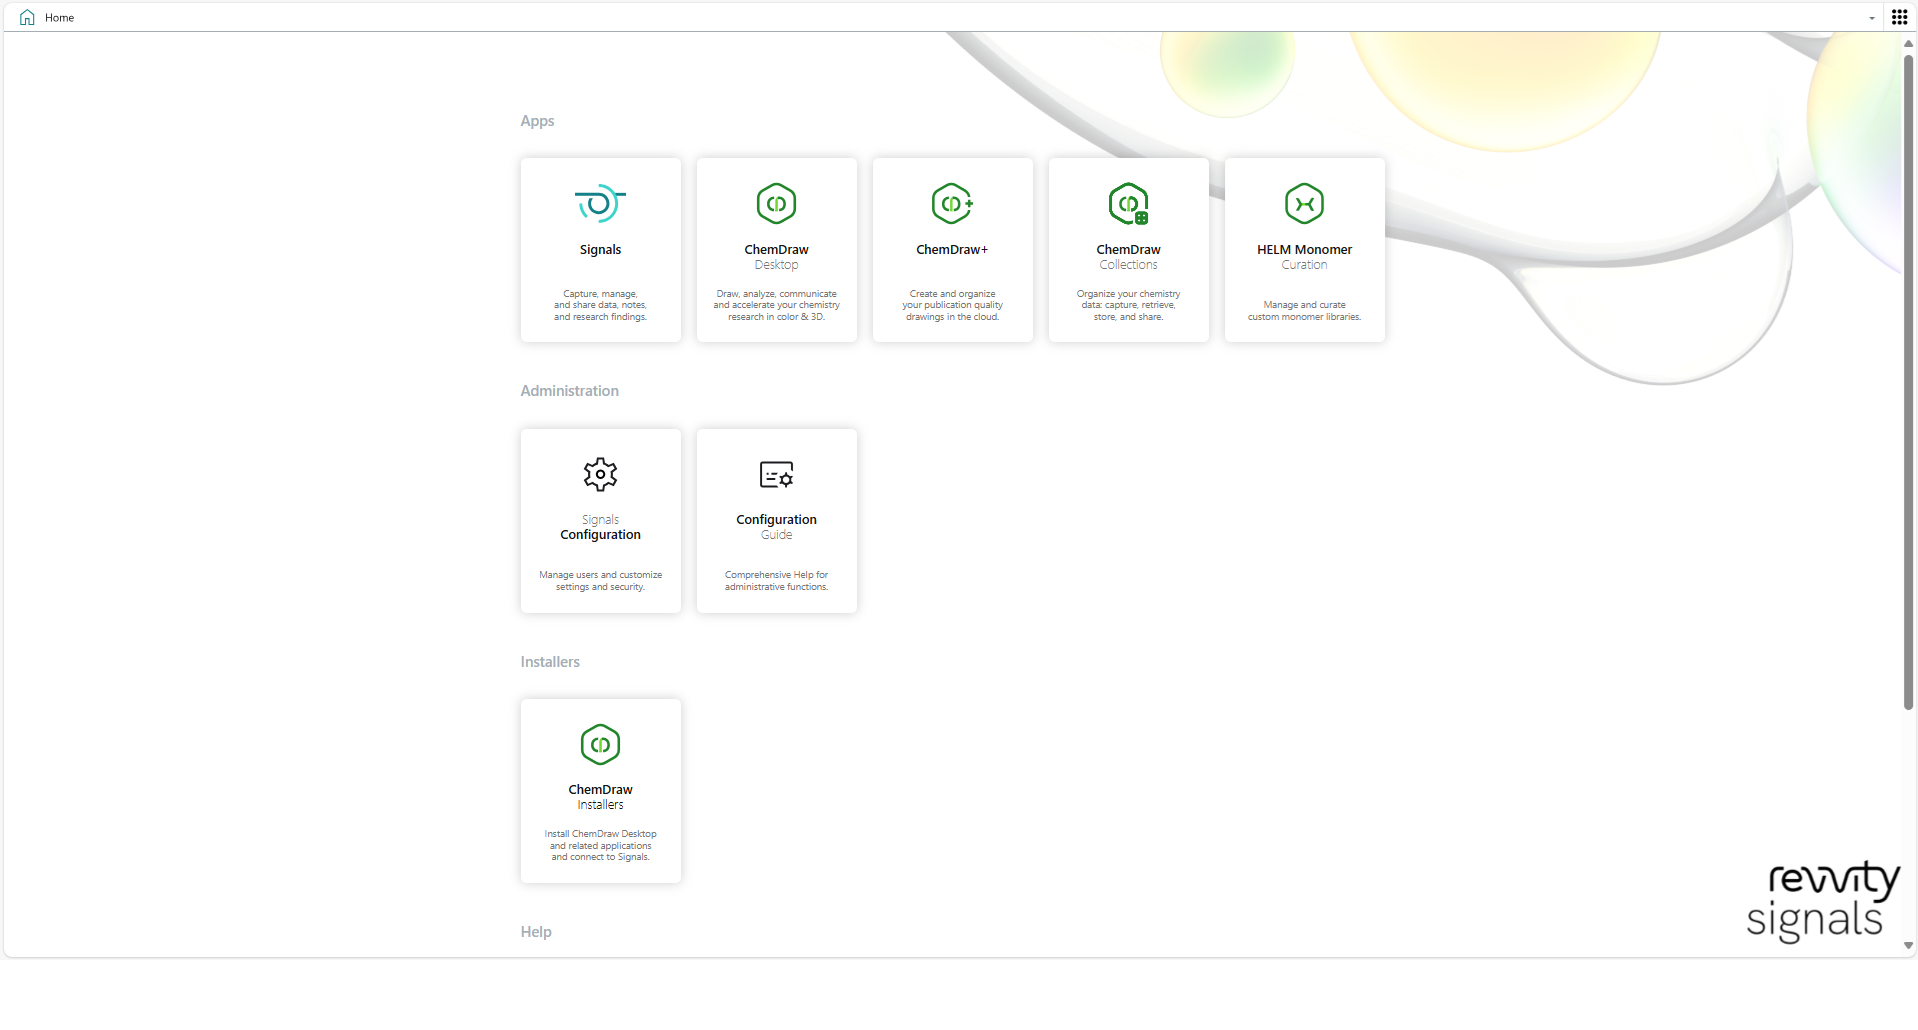Click the Home house icon
This screenshot has width=1918, height=1030.
point(27,18)
